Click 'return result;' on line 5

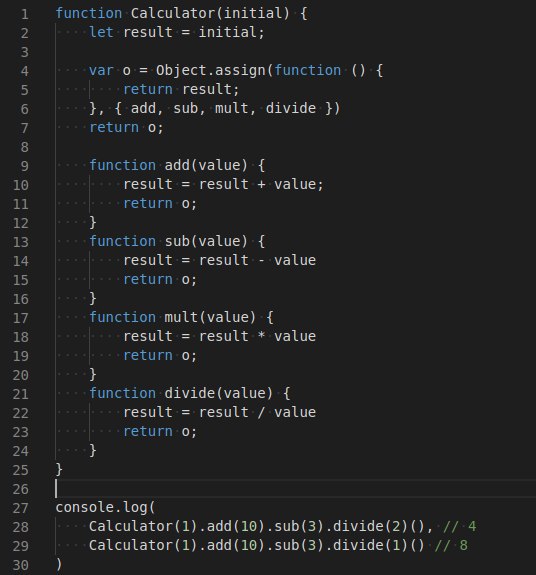[181, 89]
